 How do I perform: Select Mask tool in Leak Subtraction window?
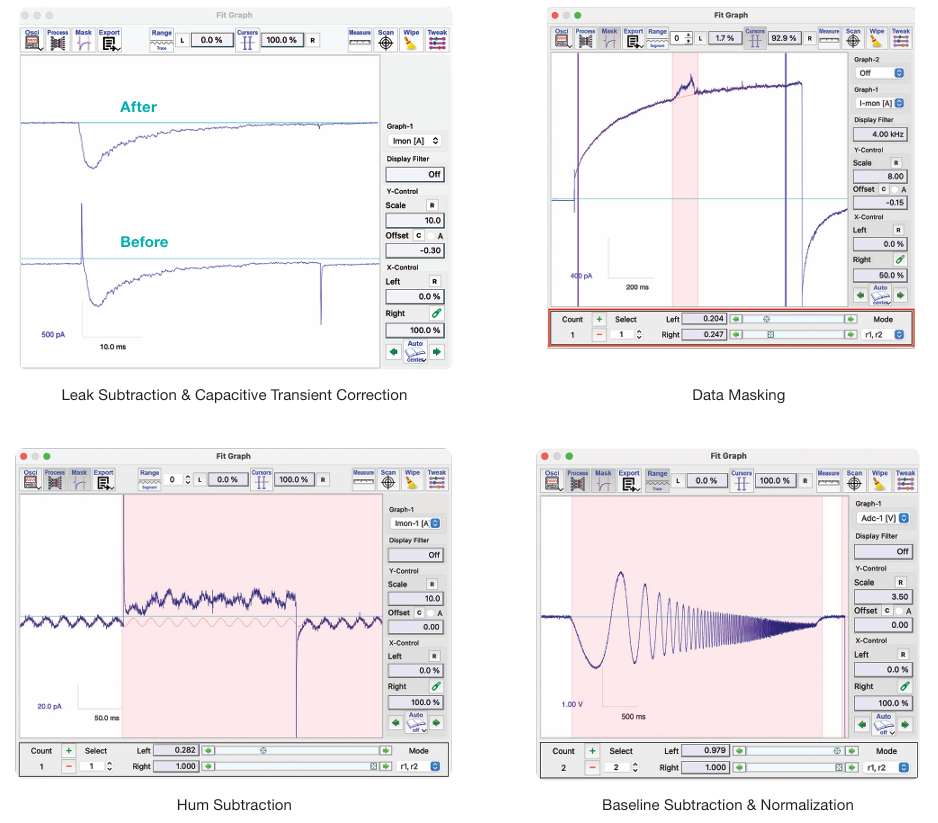(84, 39)
